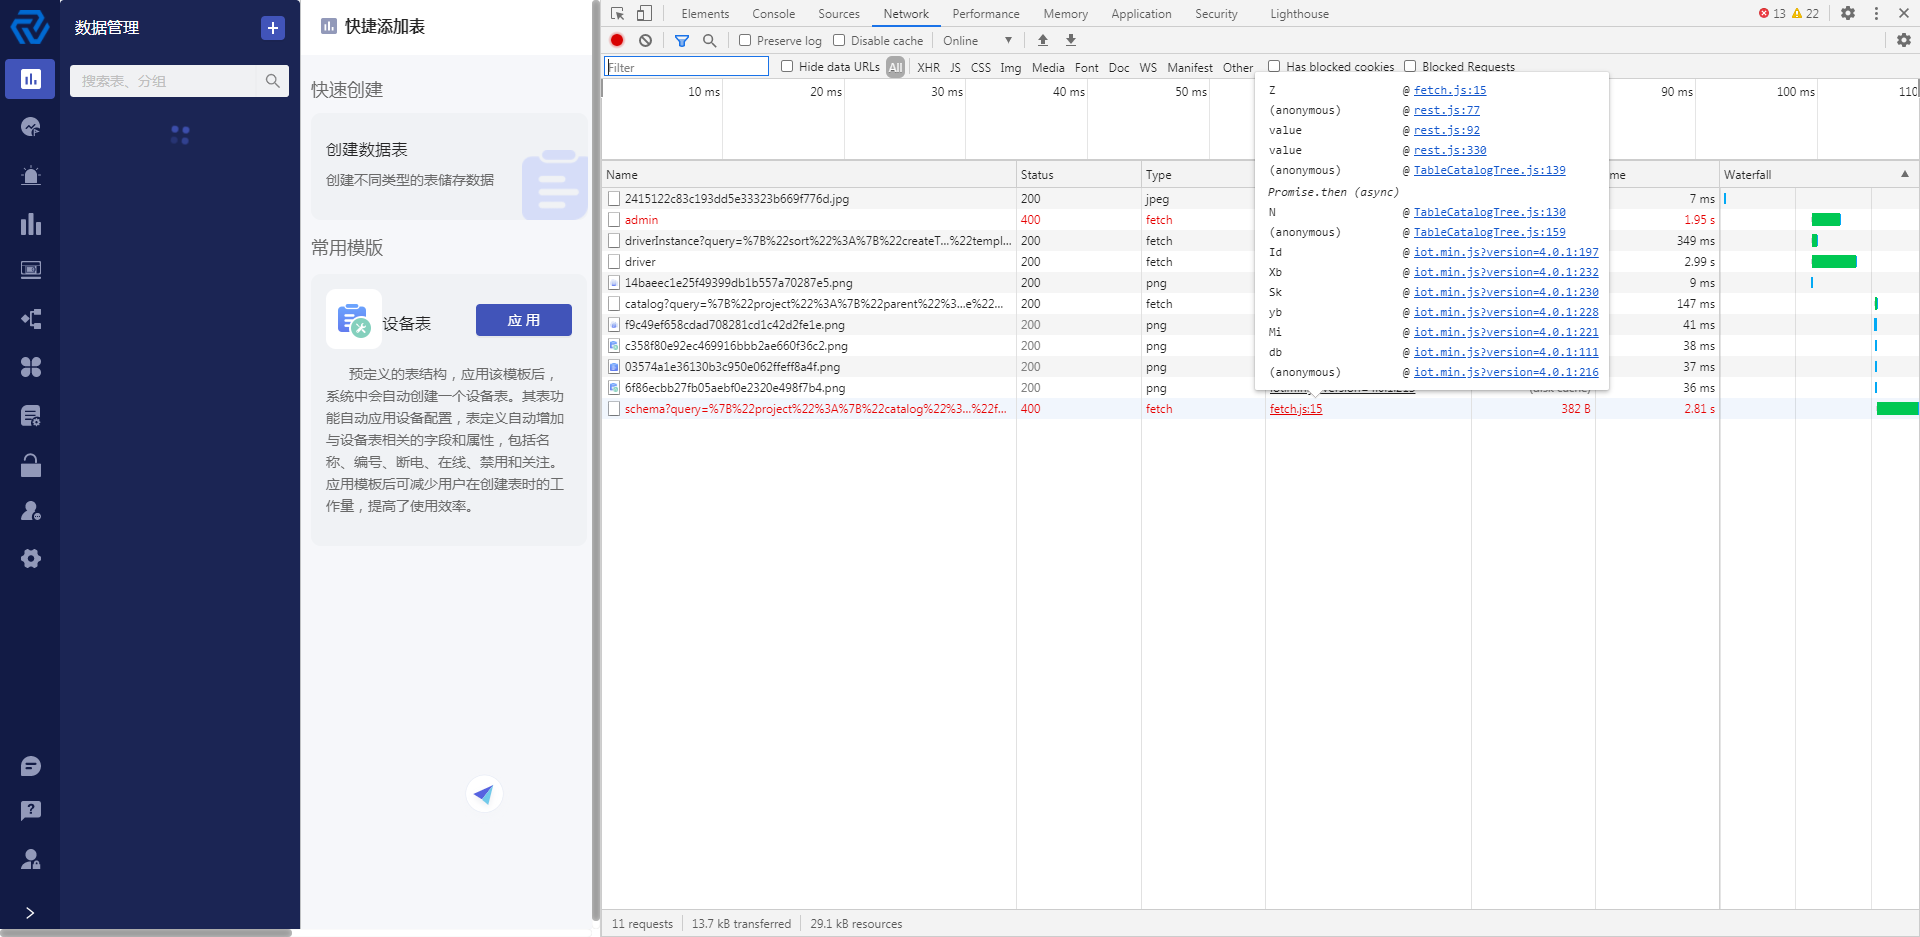1920x937 pixels.
Task: Open the monitor screen sidebar icon
Action: (x=30, y=270)
